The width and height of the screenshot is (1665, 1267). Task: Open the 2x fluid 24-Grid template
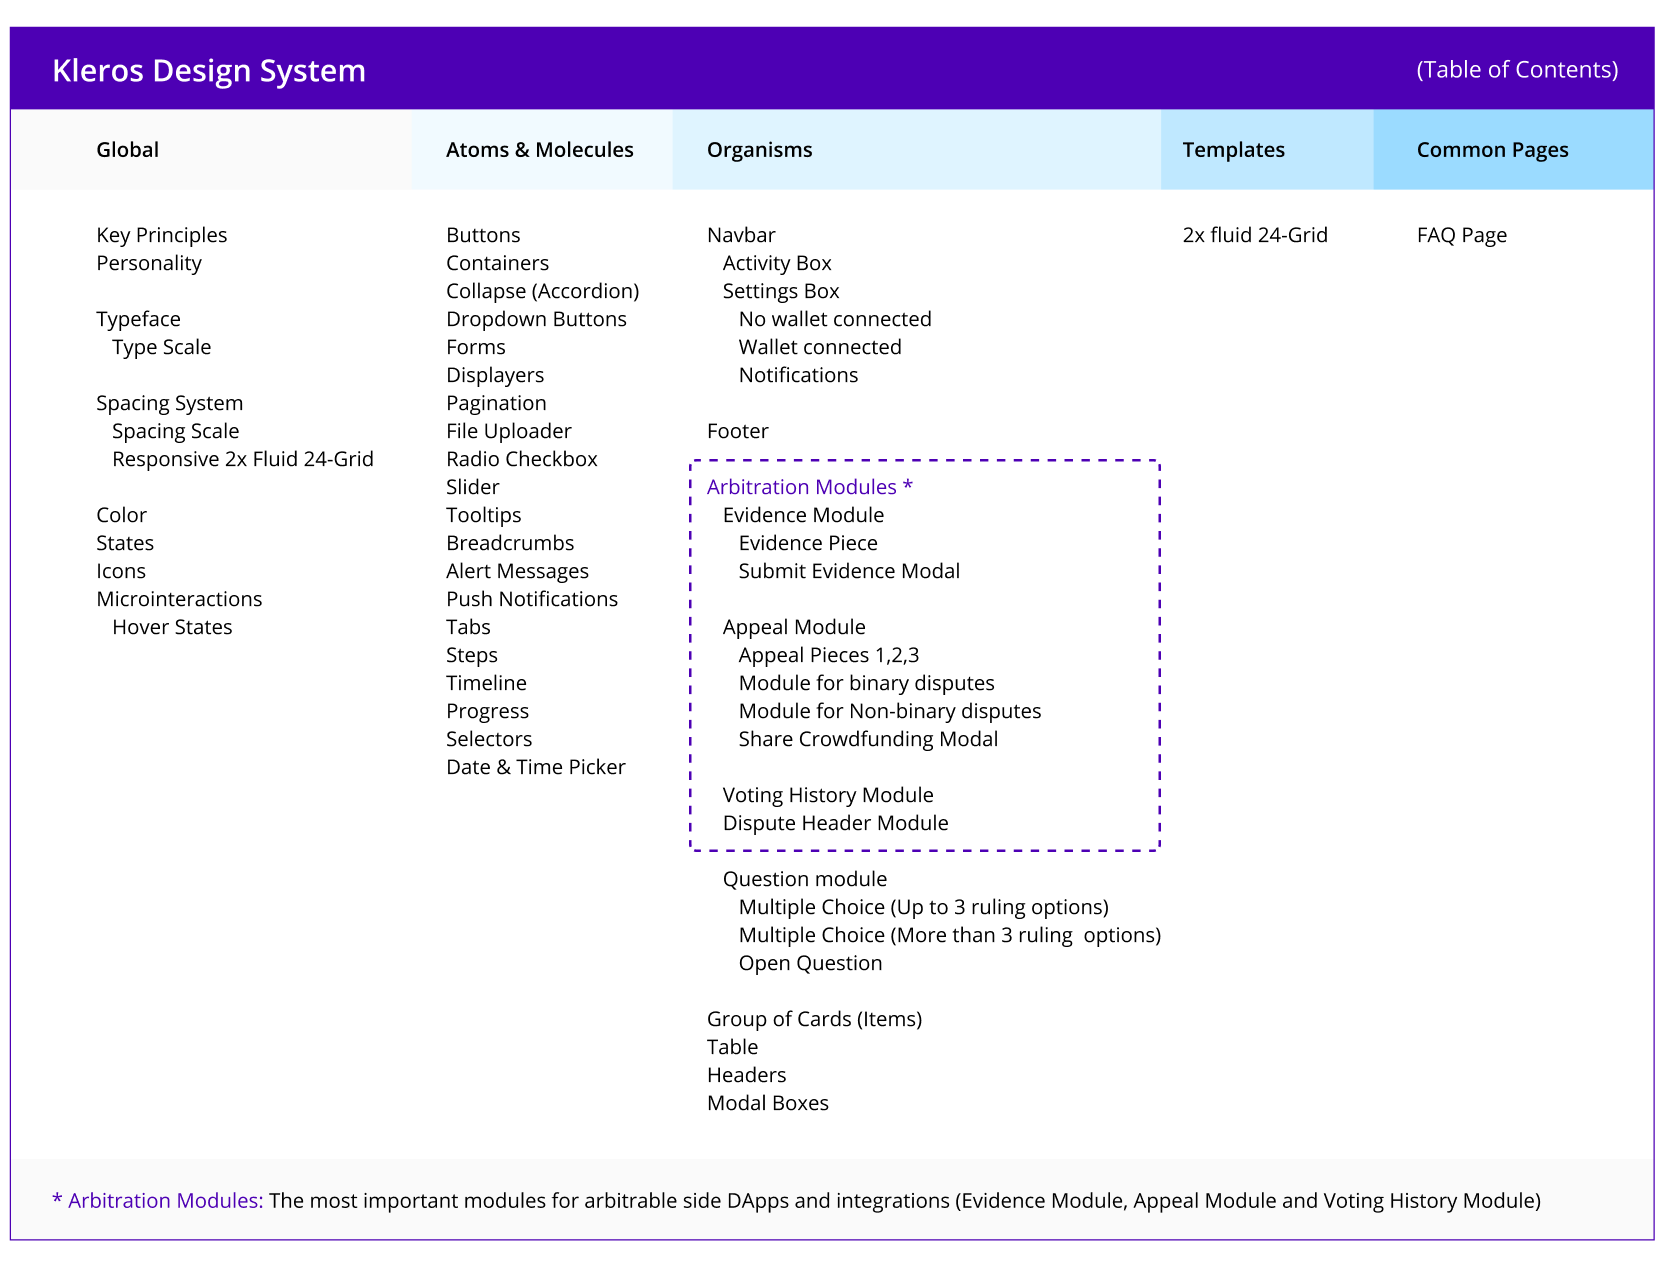(x=1255, y=235)
